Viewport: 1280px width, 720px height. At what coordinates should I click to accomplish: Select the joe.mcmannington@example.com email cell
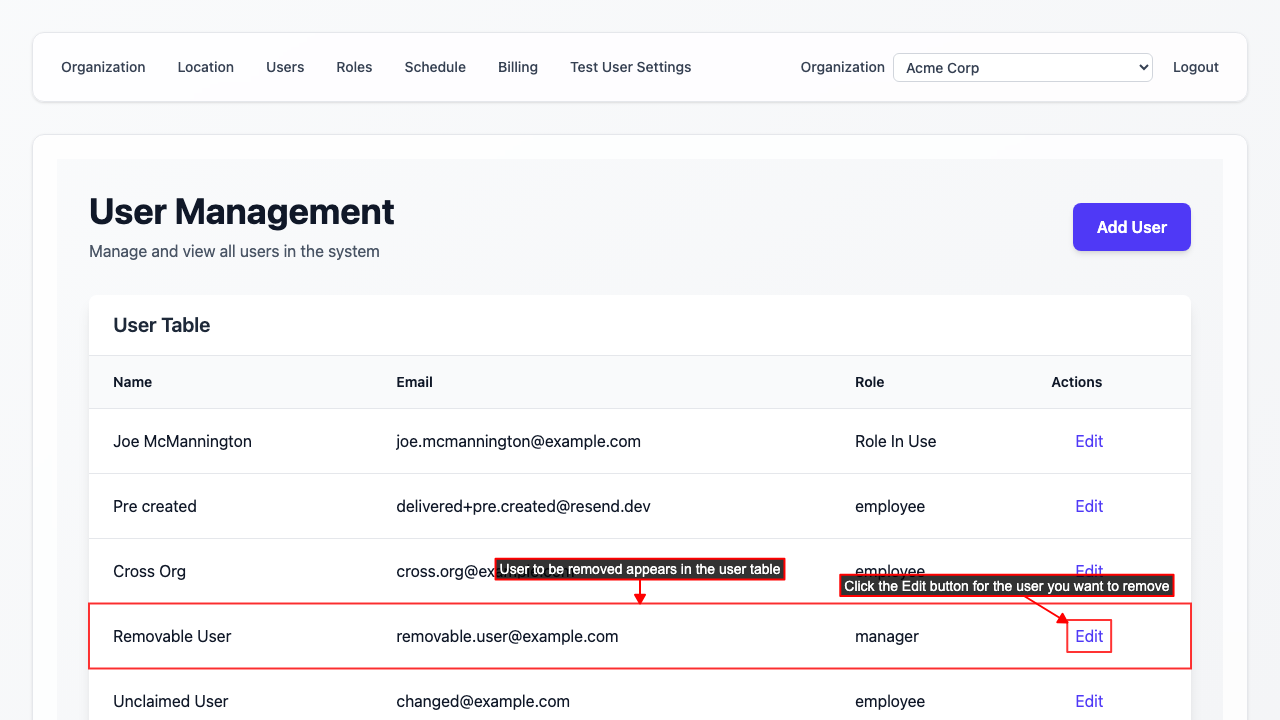click(518, 441)
